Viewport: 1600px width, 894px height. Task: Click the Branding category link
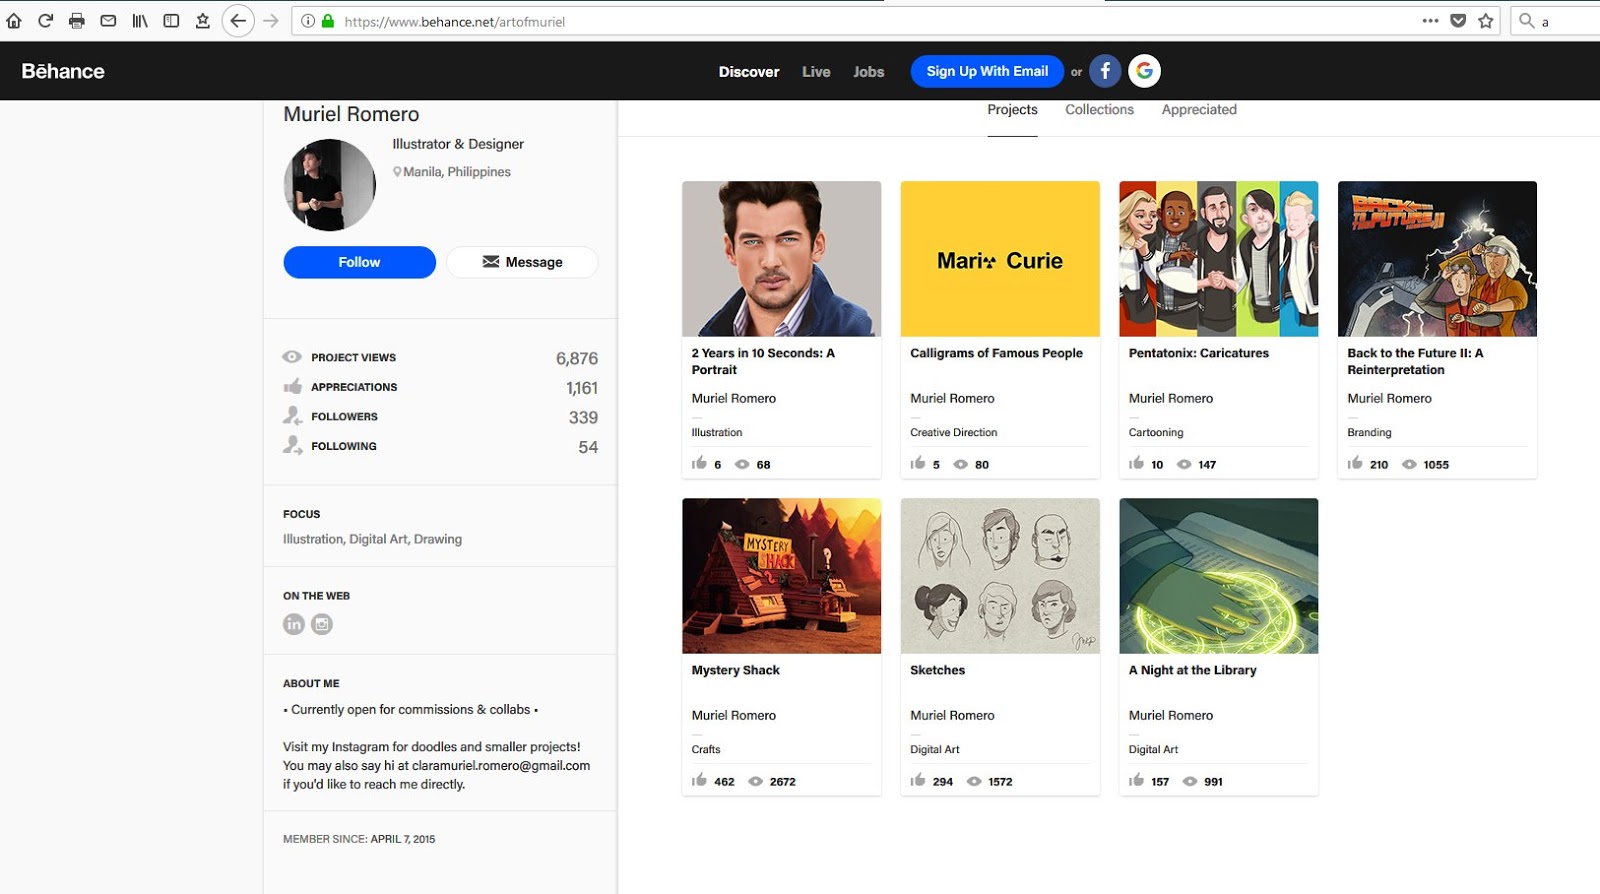1369,432
